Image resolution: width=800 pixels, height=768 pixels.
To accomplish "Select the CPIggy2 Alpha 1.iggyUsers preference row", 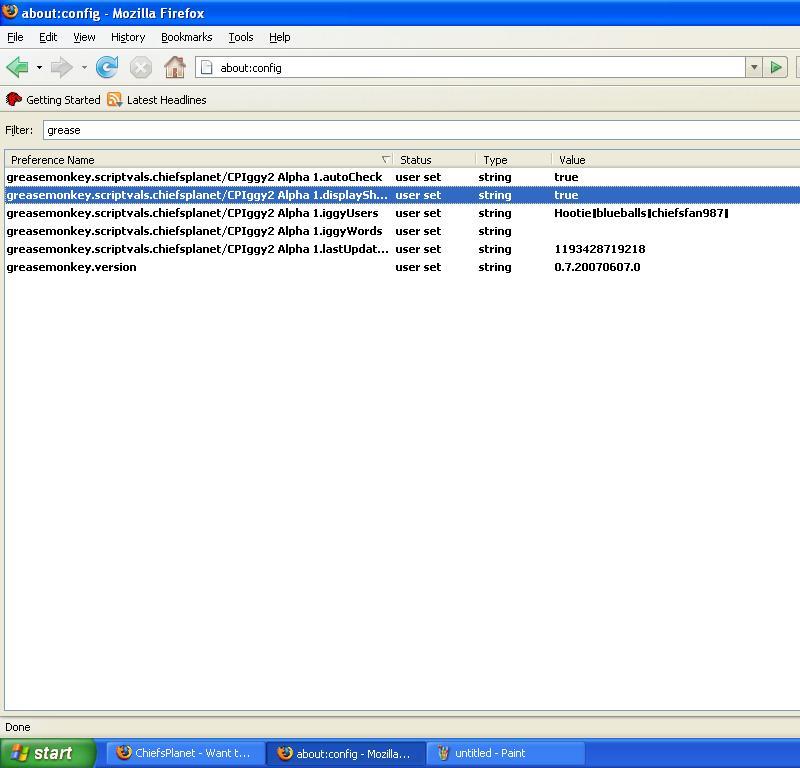I will pos(402,213).
